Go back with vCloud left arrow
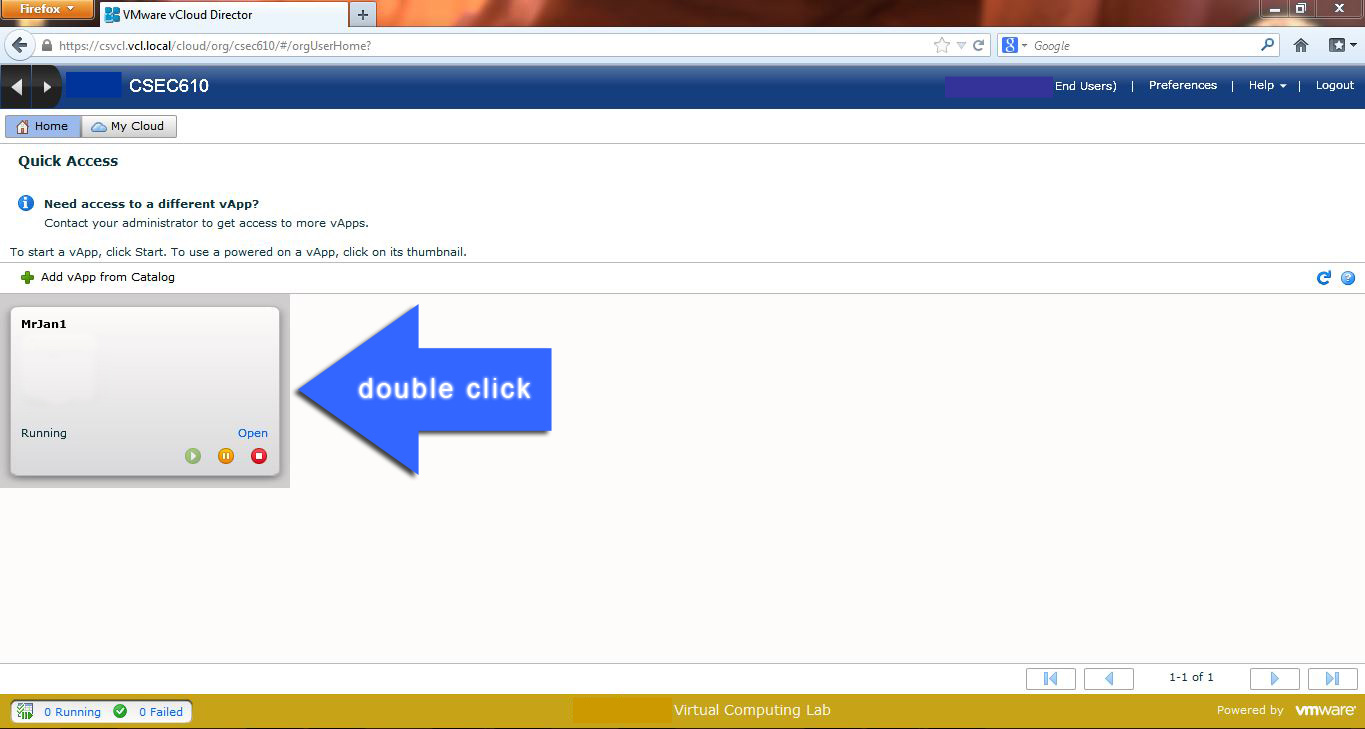The image size is (1365, 729). click(16, 87)
